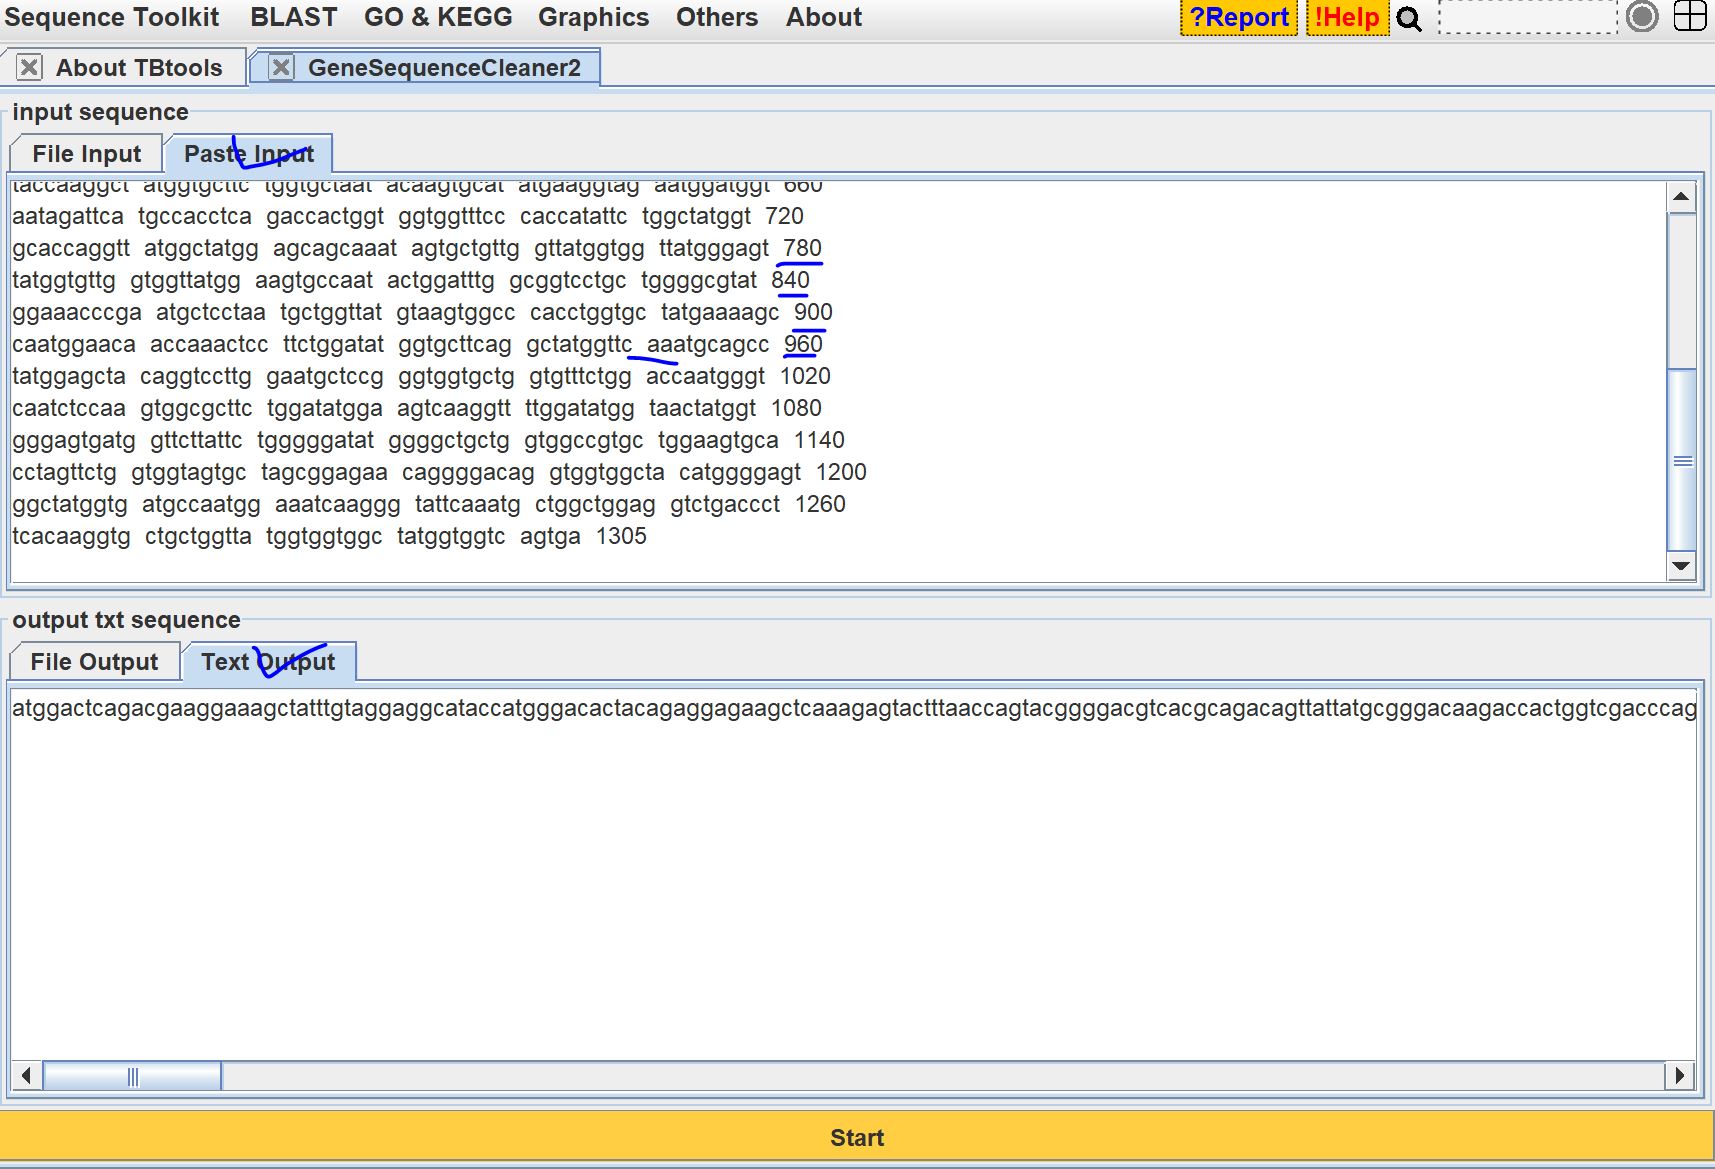This screenshot has width=1715, height=1169.
Task: Close the About TBtools tab
Action: click(x=30, y=68)
